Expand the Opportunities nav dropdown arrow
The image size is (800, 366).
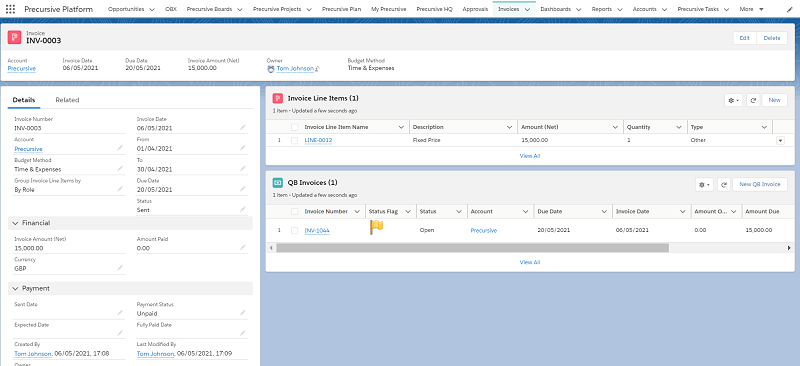tap(152, 10)
